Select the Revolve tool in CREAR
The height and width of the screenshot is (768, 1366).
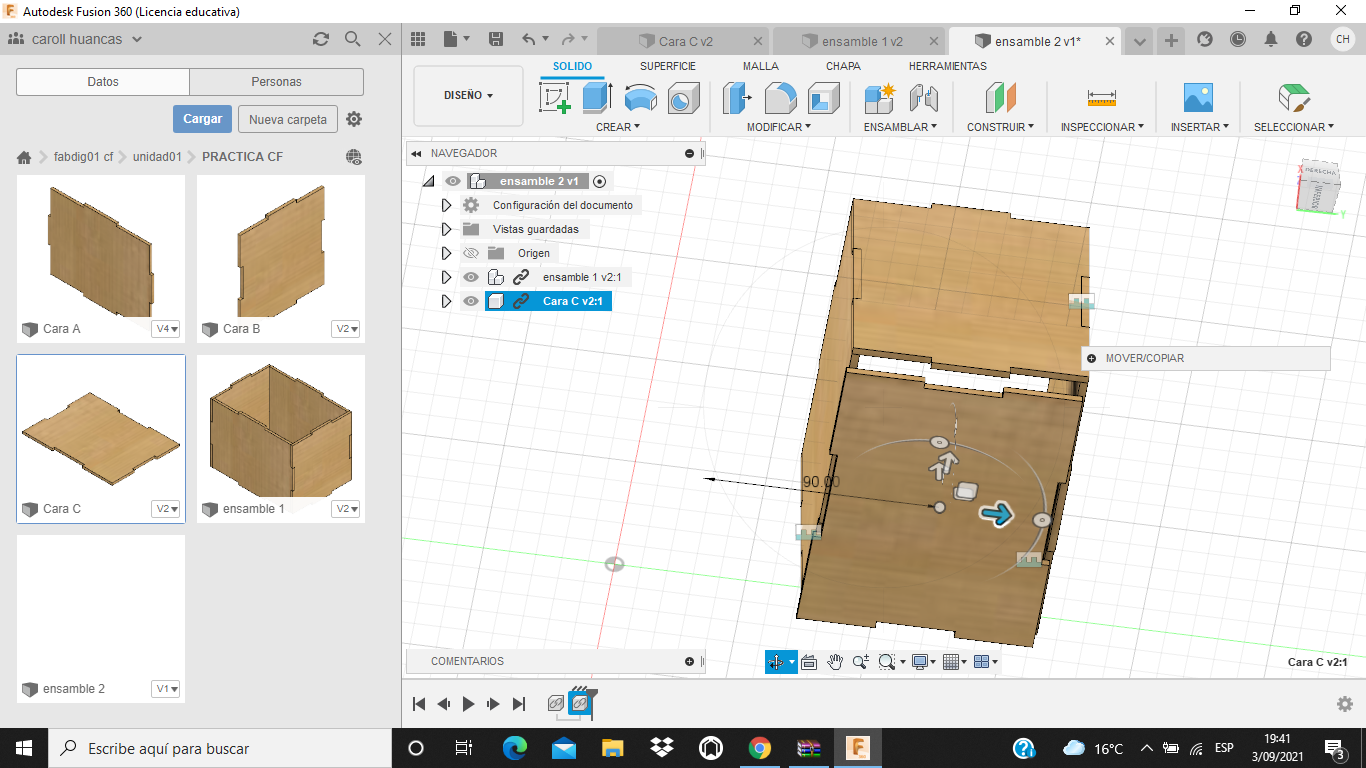tap(640, 98)
